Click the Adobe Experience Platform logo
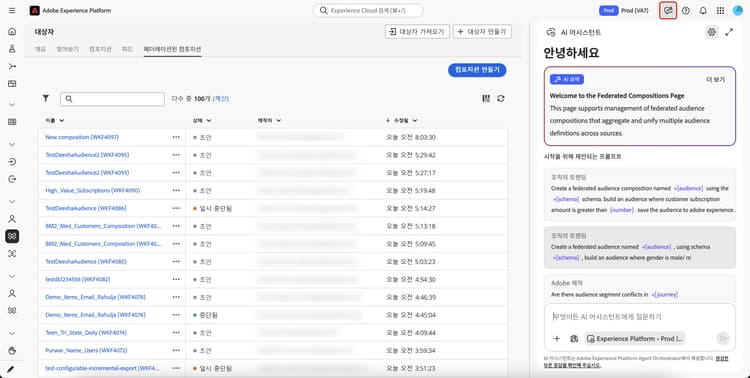 (34, 11)
